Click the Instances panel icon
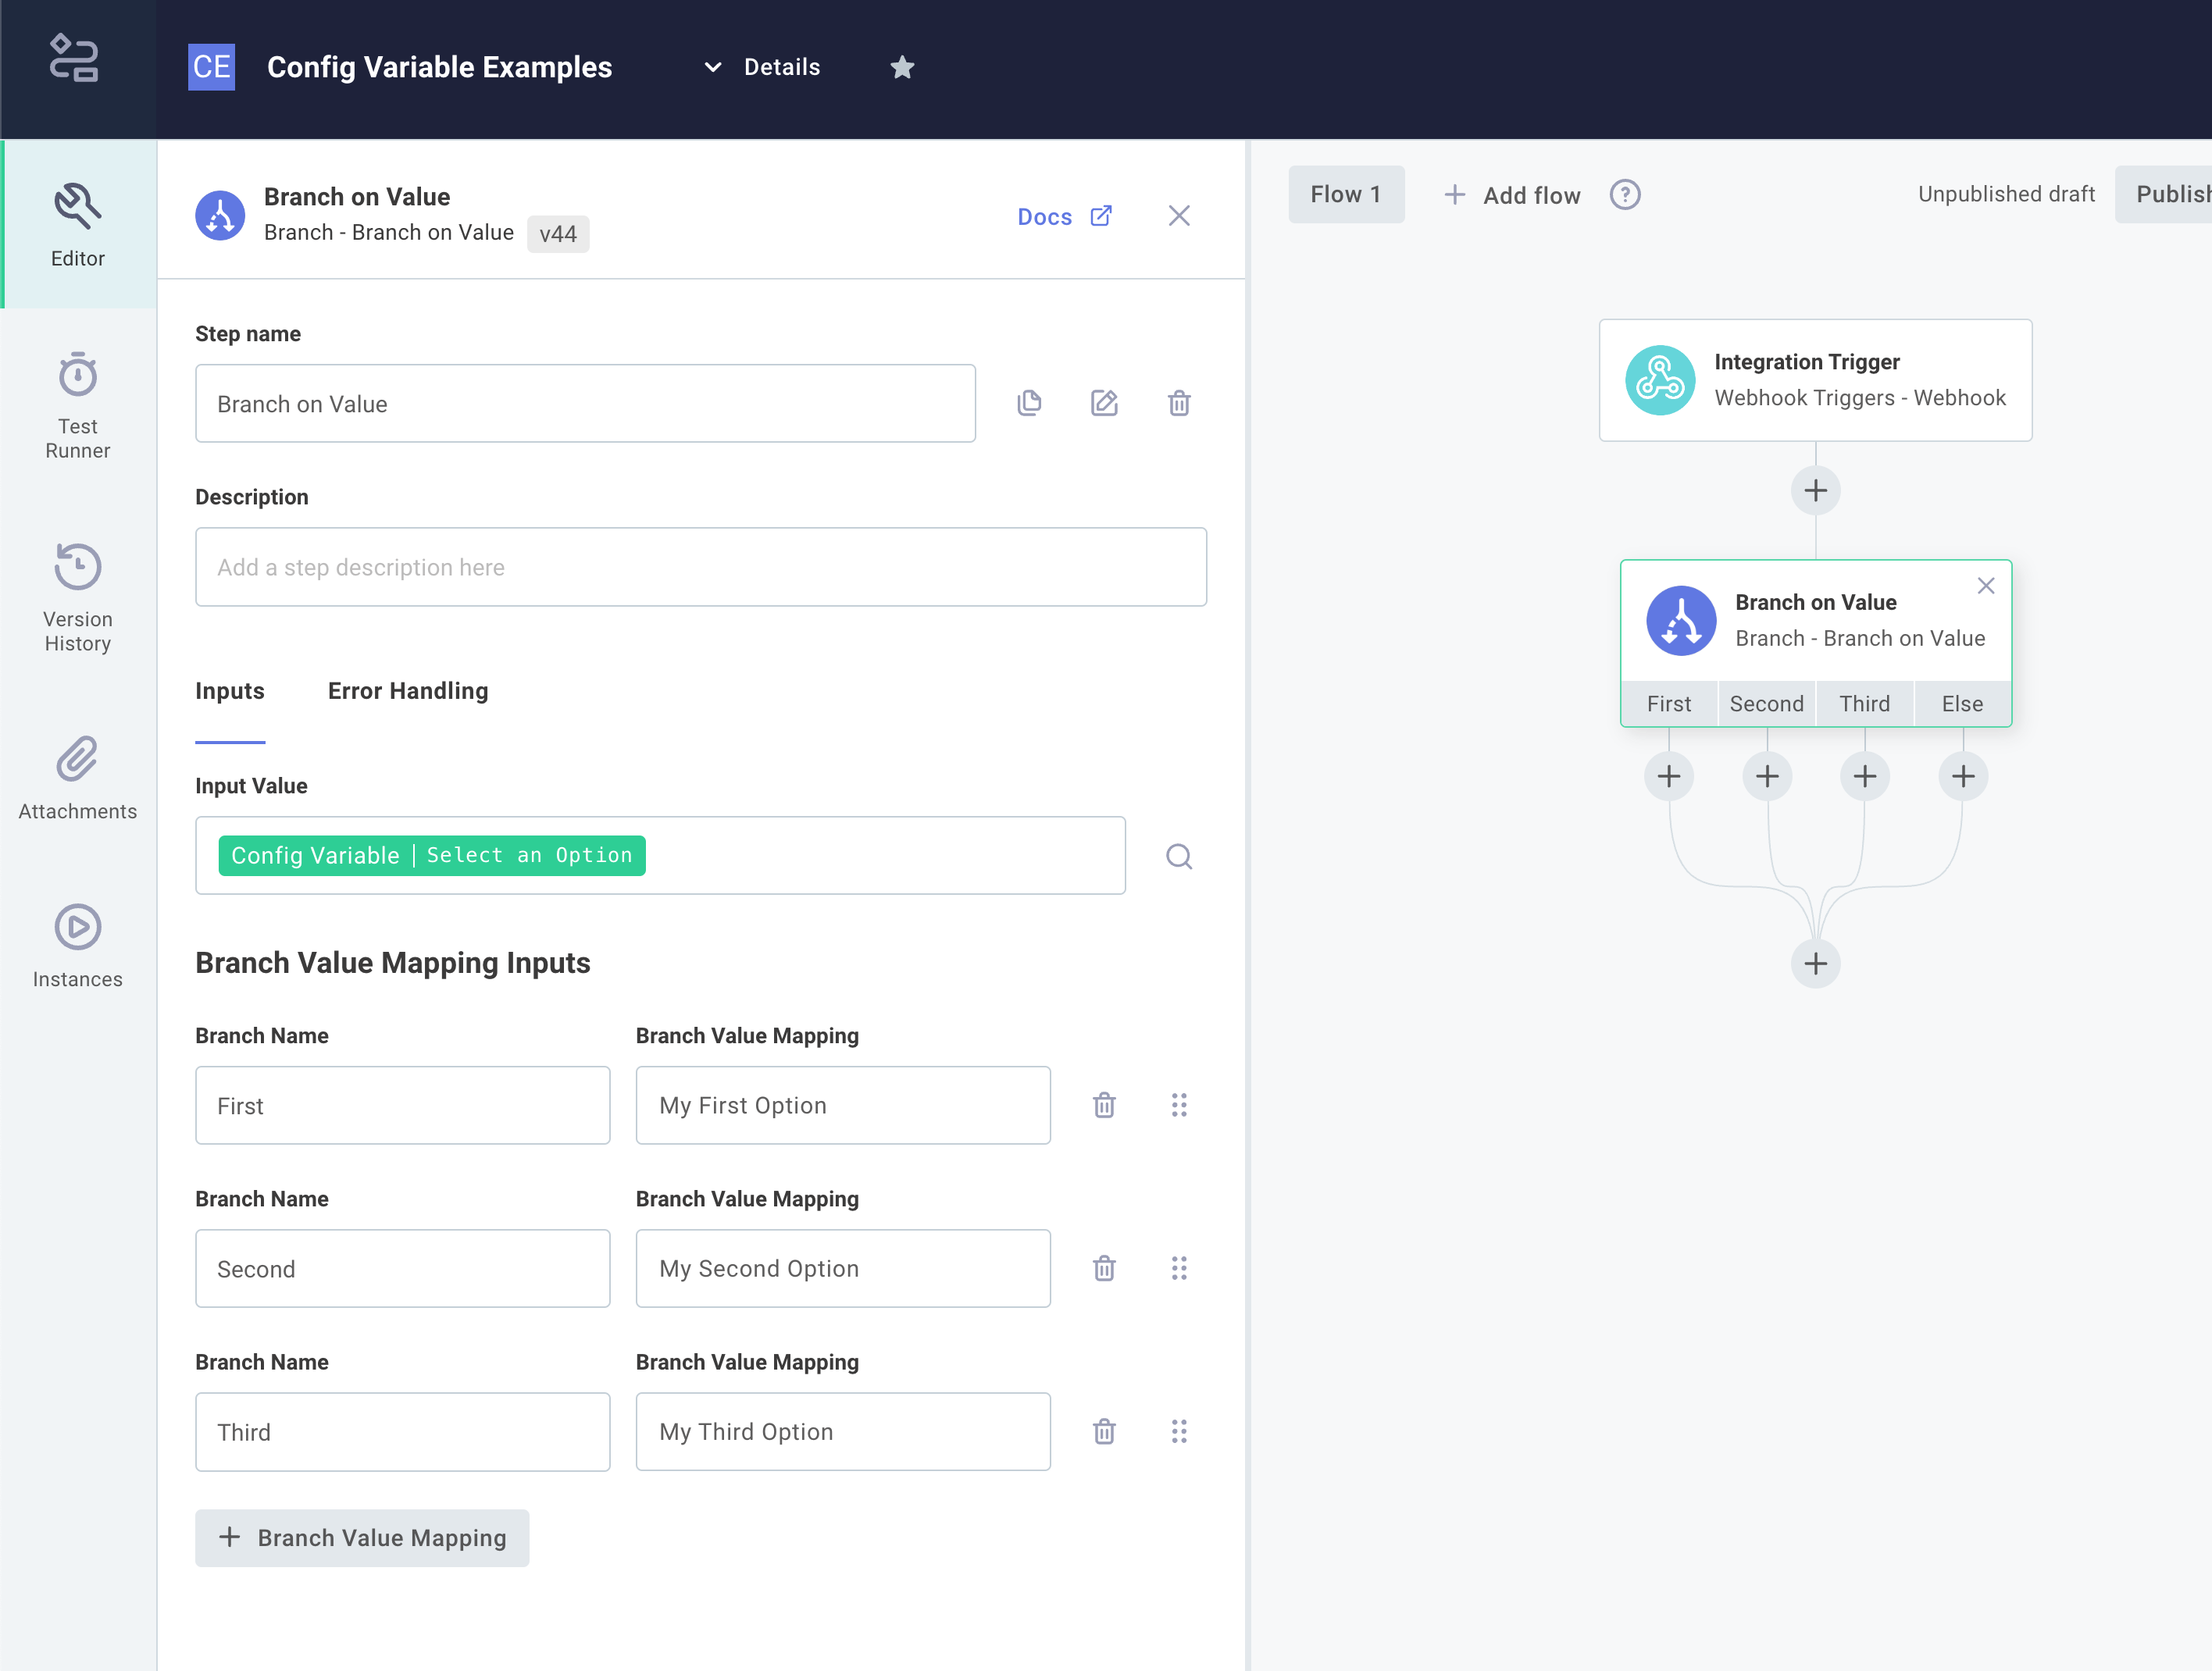The height and width of the screenshot is (1671, 2212). click(79, 925)
